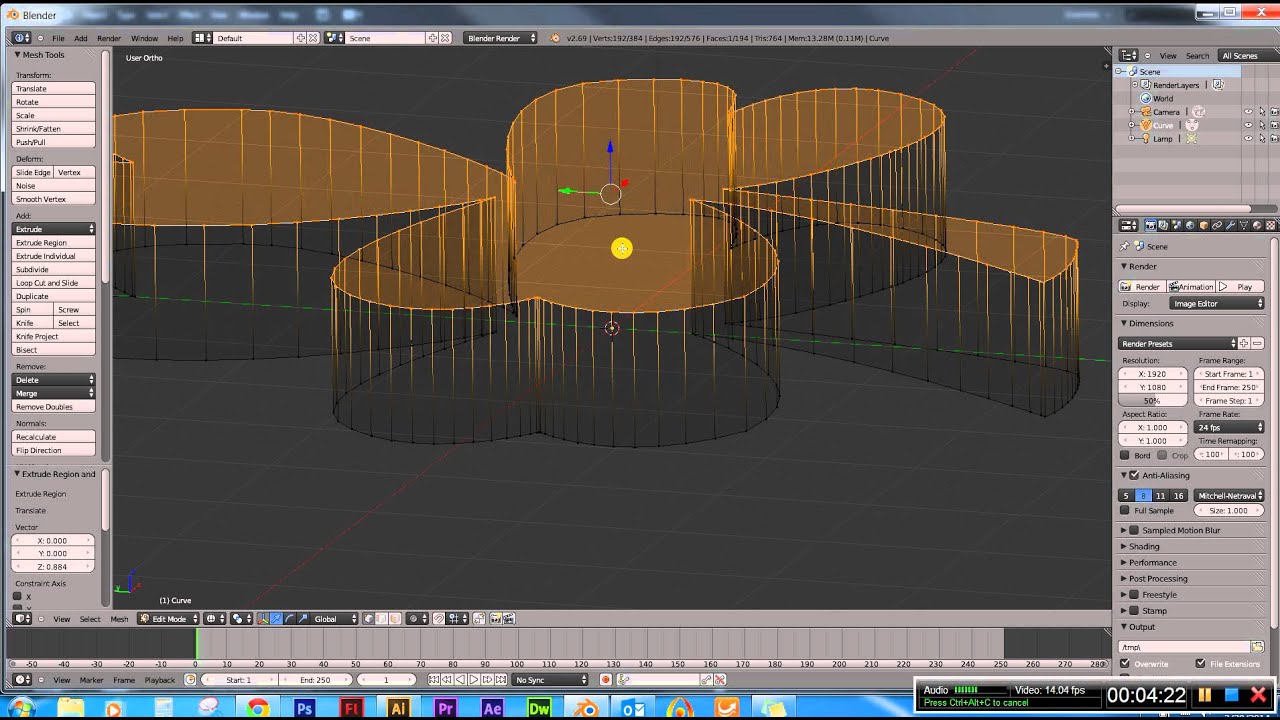Image resolution: width=1280 pixels, height=720 pixels.
Task: Open the Image Editor display dropdown
Action: tap(1217, 303)
